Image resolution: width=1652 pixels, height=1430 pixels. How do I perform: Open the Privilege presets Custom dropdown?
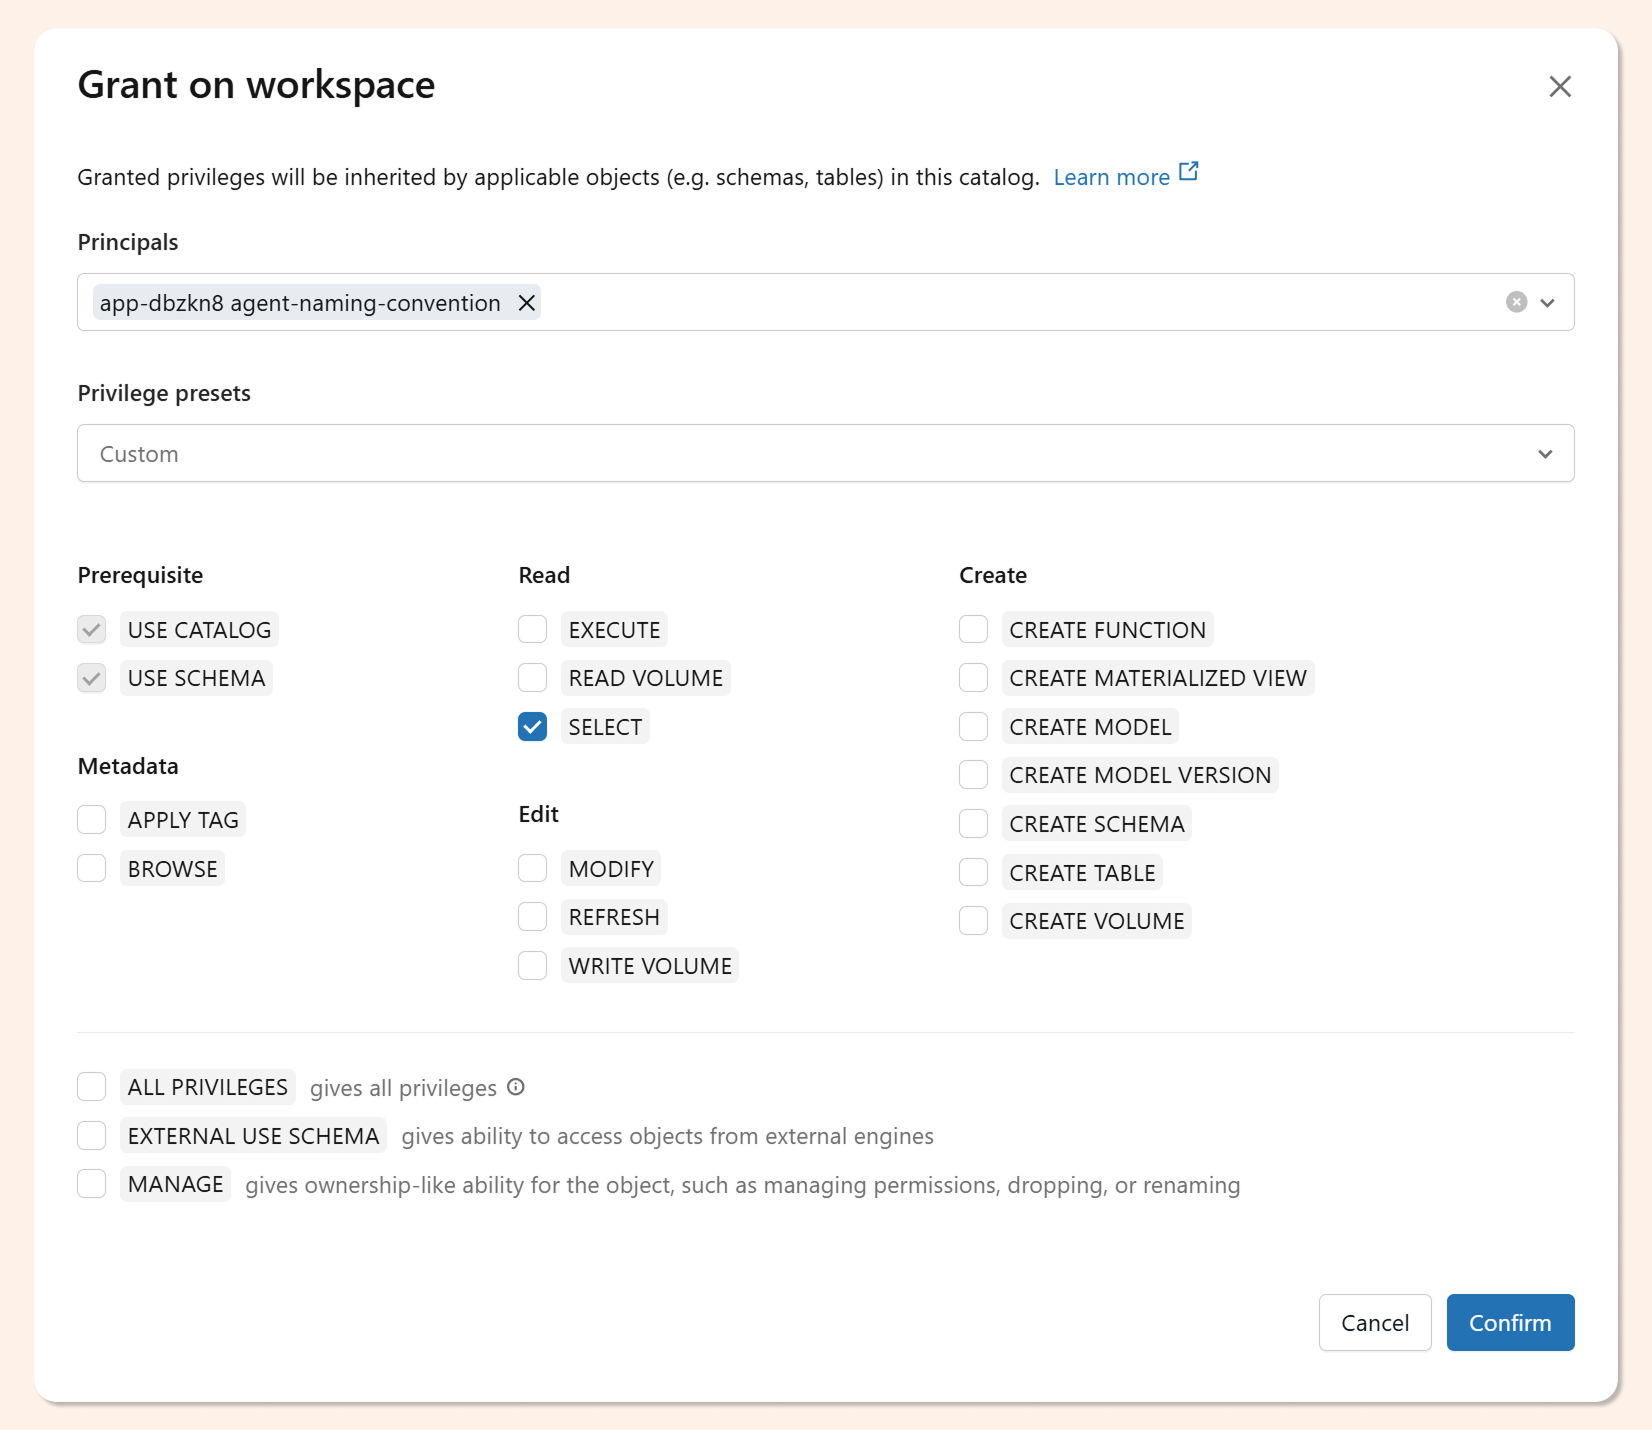pyautogui.click(x=825, y=454)
